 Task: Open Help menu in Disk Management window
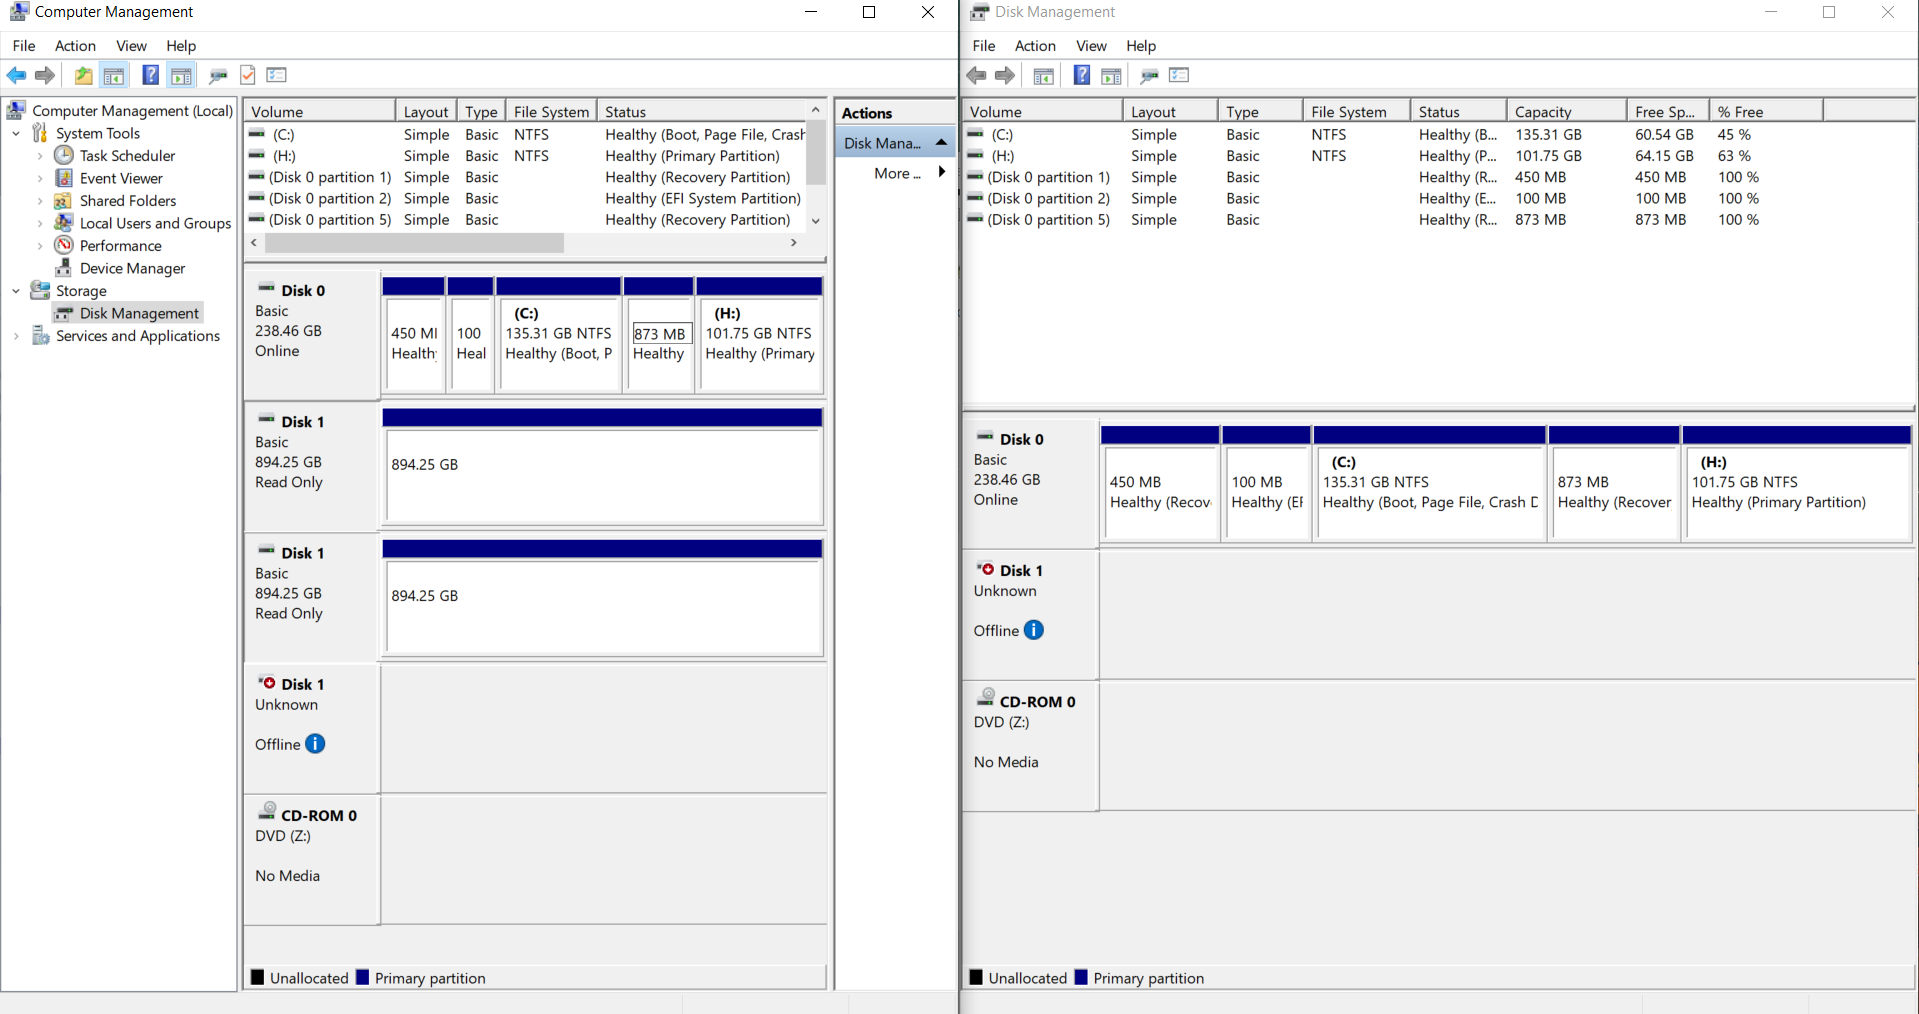point(1141,46)
